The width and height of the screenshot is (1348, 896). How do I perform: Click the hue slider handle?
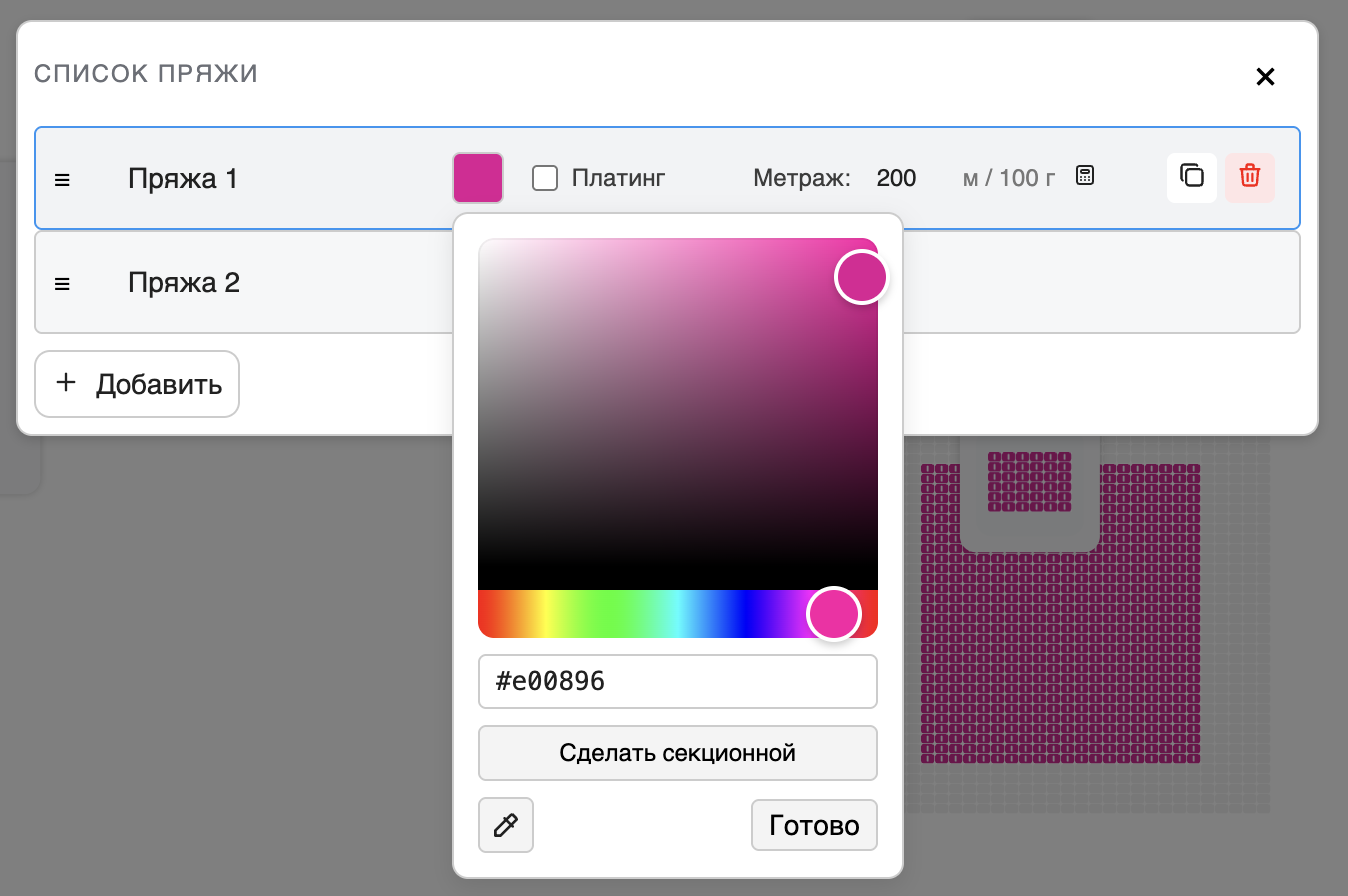tap(834, 613)
